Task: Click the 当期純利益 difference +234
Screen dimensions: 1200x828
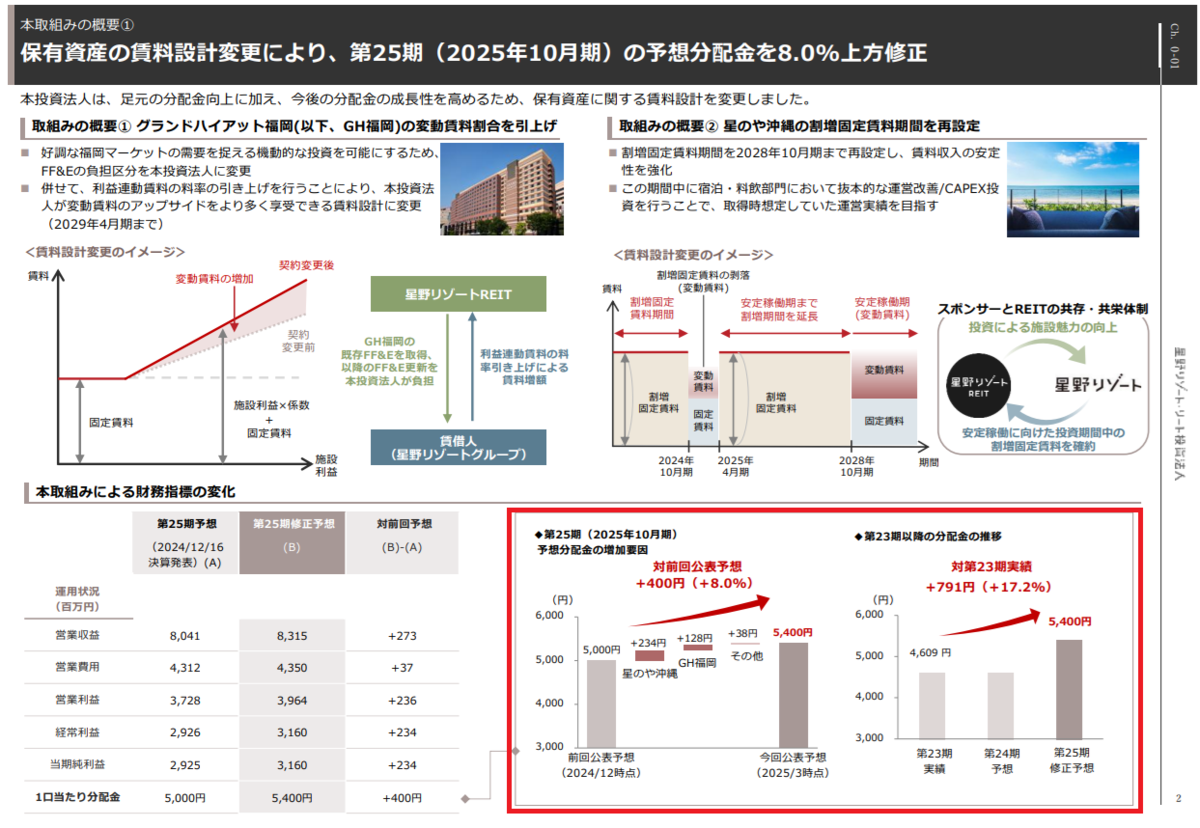Action: click(x=402, y=764)
